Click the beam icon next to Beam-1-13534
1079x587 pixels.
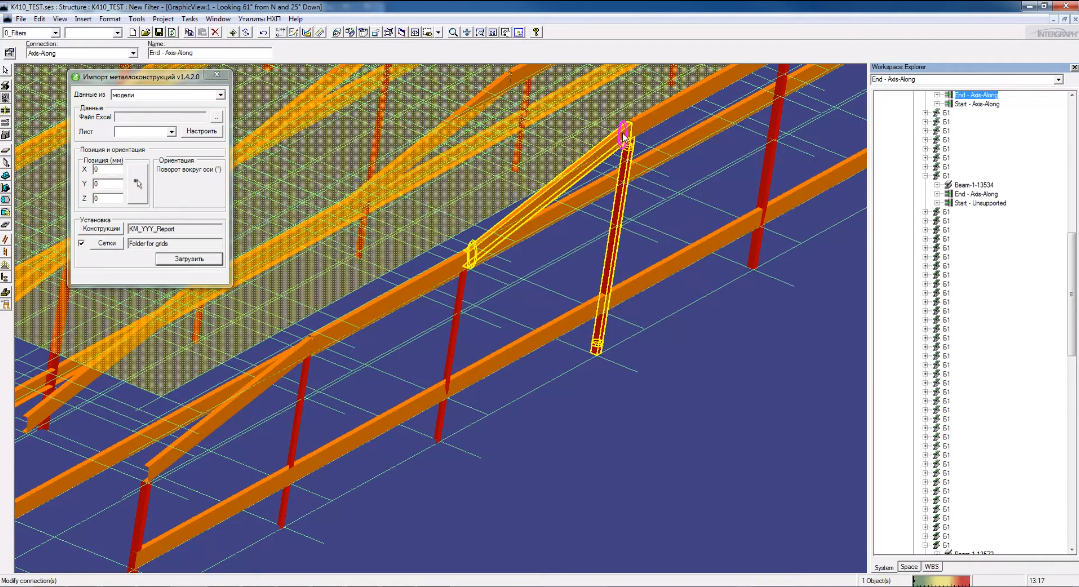(x=948, y=184)
